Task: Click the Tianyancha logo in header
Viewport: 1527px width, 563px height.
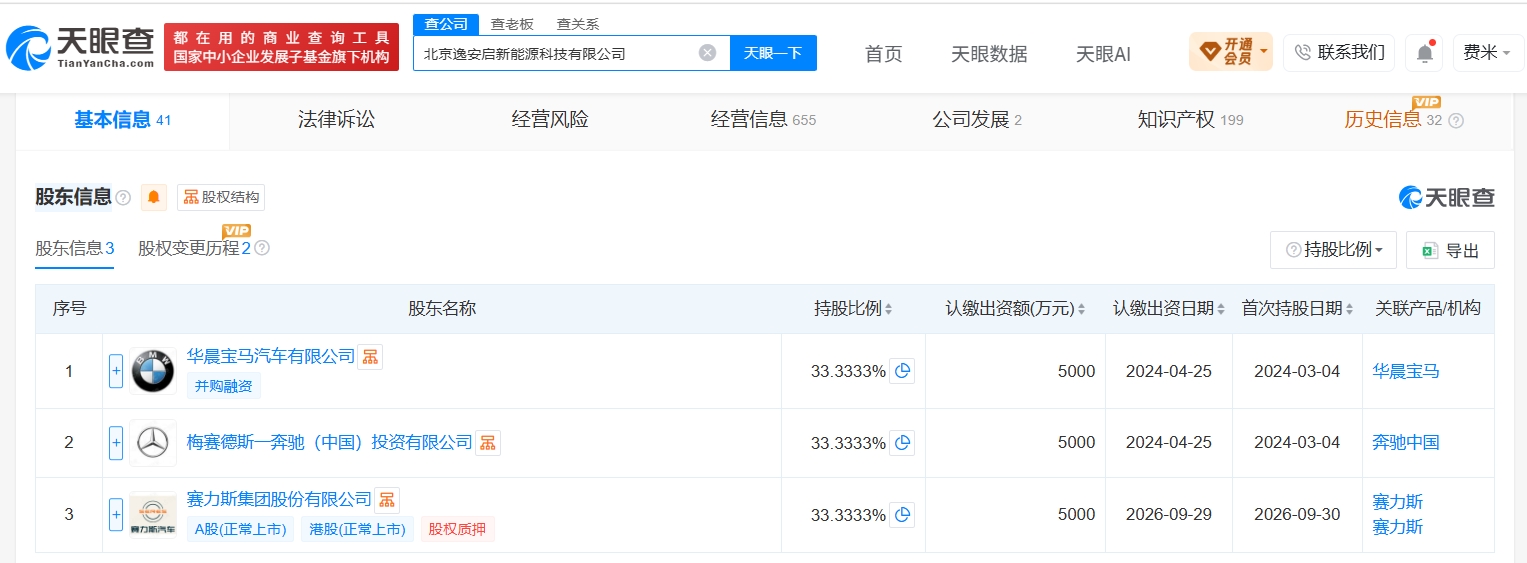Action: pyautogui.click(x=80, y=46)
